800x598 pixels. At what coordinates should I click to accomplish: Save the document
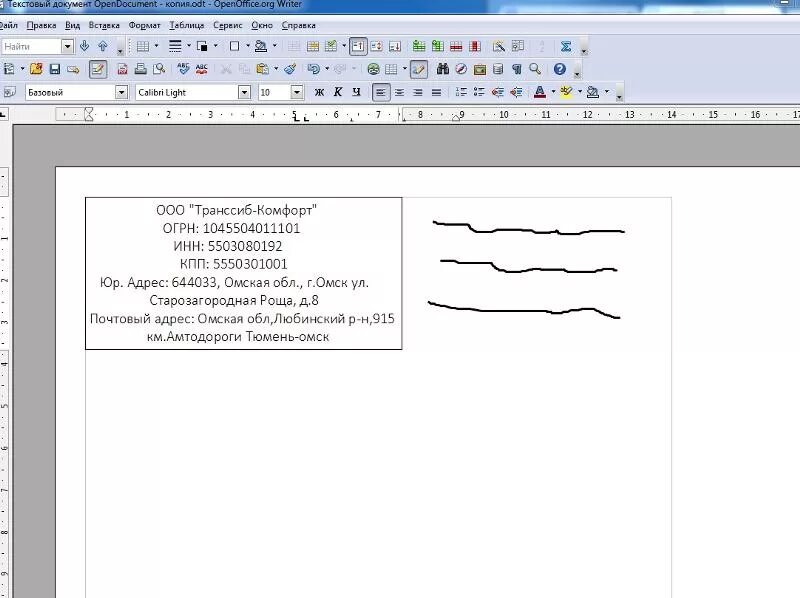[55, 69]
